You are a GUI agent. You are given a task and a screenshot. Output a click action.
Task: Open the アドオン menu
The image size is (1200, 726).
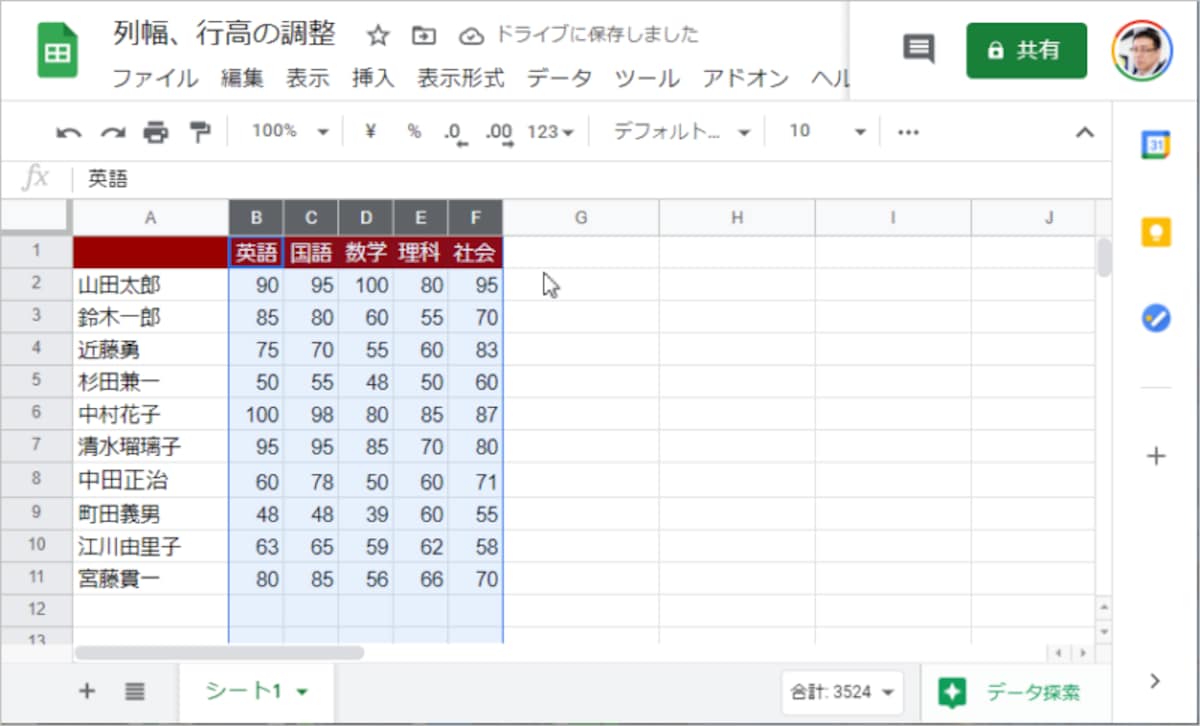745,78
